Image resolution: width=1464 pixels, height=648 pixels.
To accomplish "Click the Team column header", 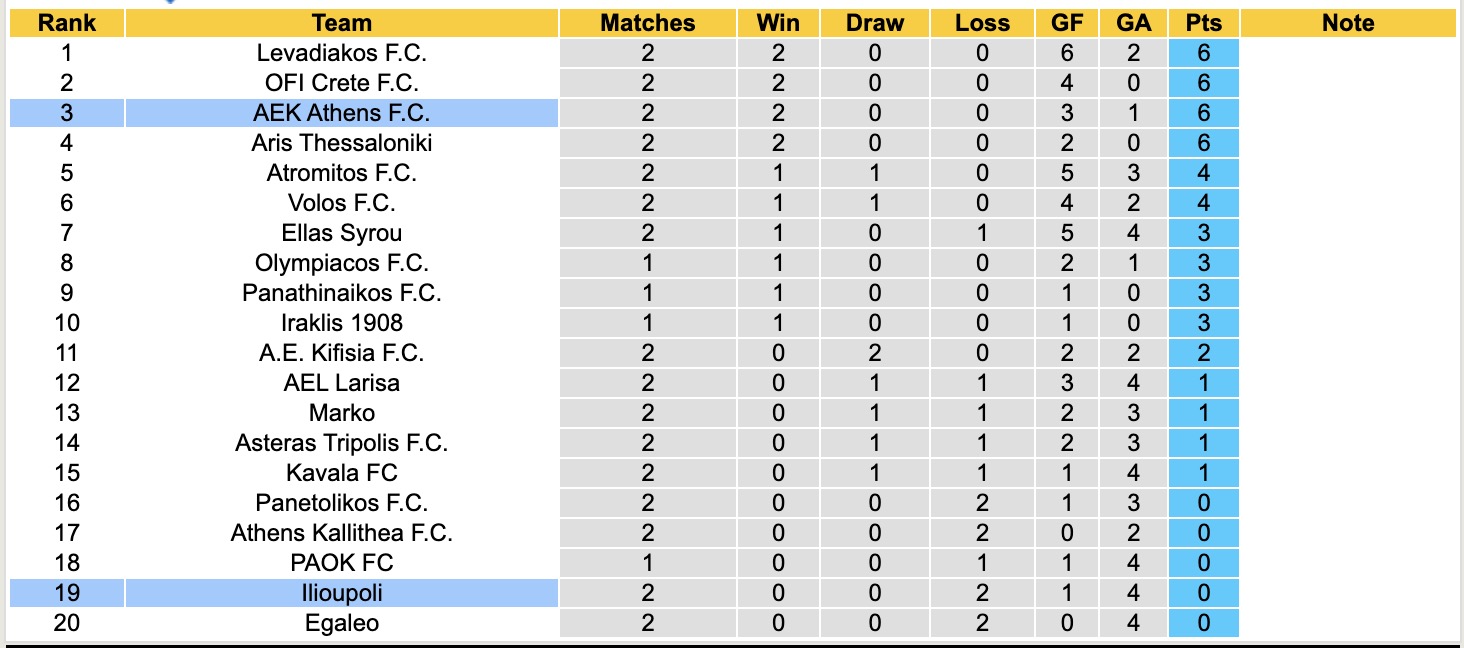I will [x=341, y=23].
